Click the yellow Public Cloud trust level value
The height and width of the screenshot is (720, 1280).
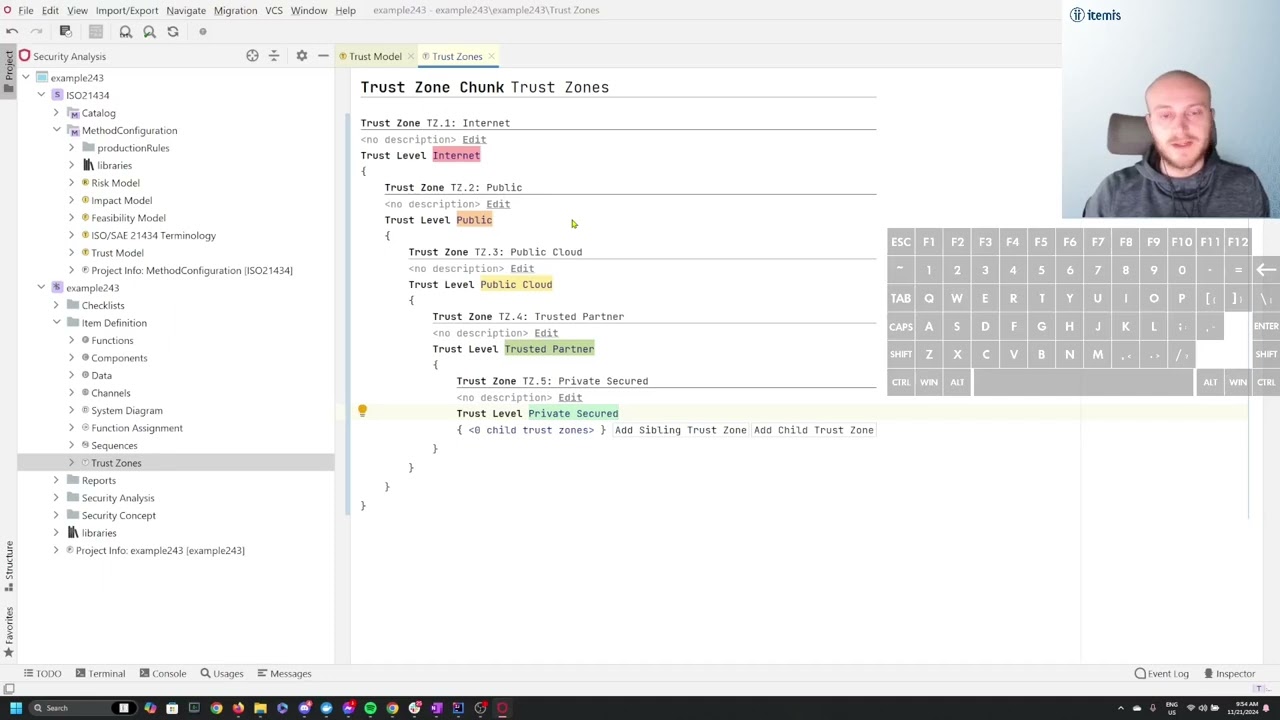(516, 284)
